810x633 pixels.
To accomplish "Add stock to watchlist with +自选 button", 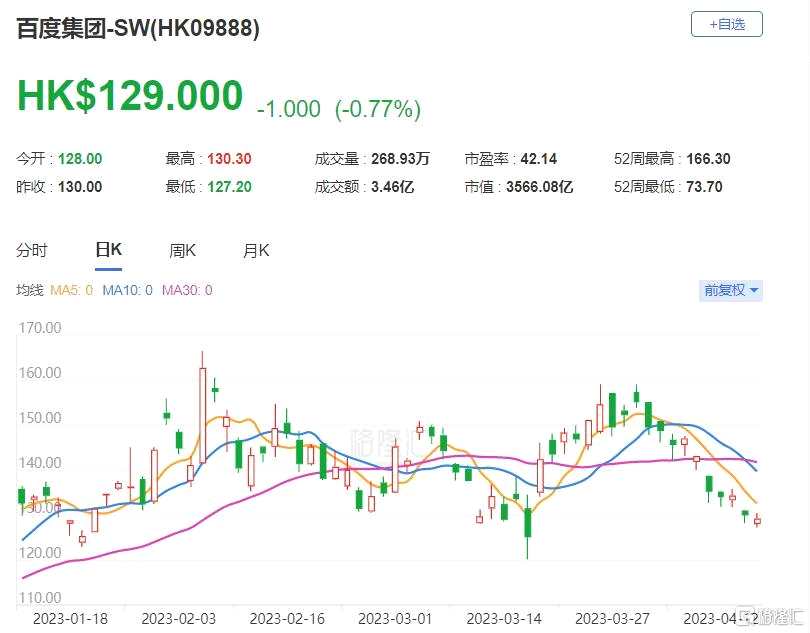I will pos(726,24).
